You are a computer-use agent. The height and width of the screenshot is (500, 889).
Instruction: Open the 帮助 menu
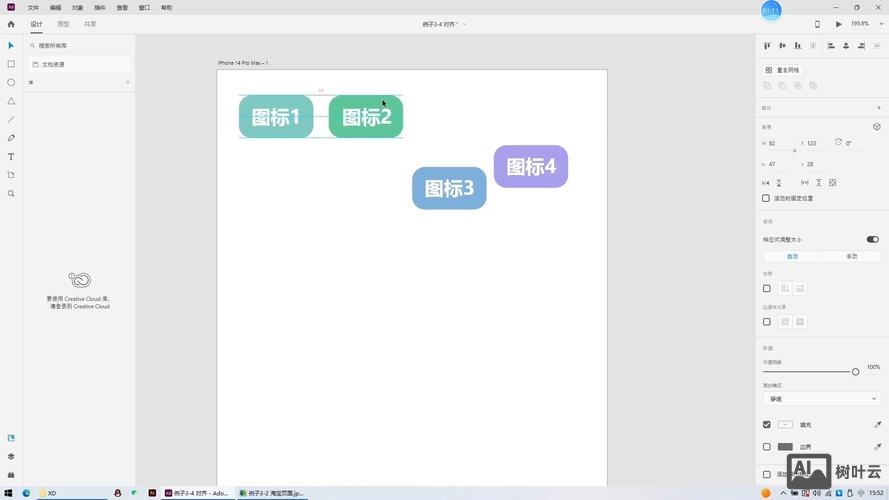pyautogui.click(x=166, y=8)
